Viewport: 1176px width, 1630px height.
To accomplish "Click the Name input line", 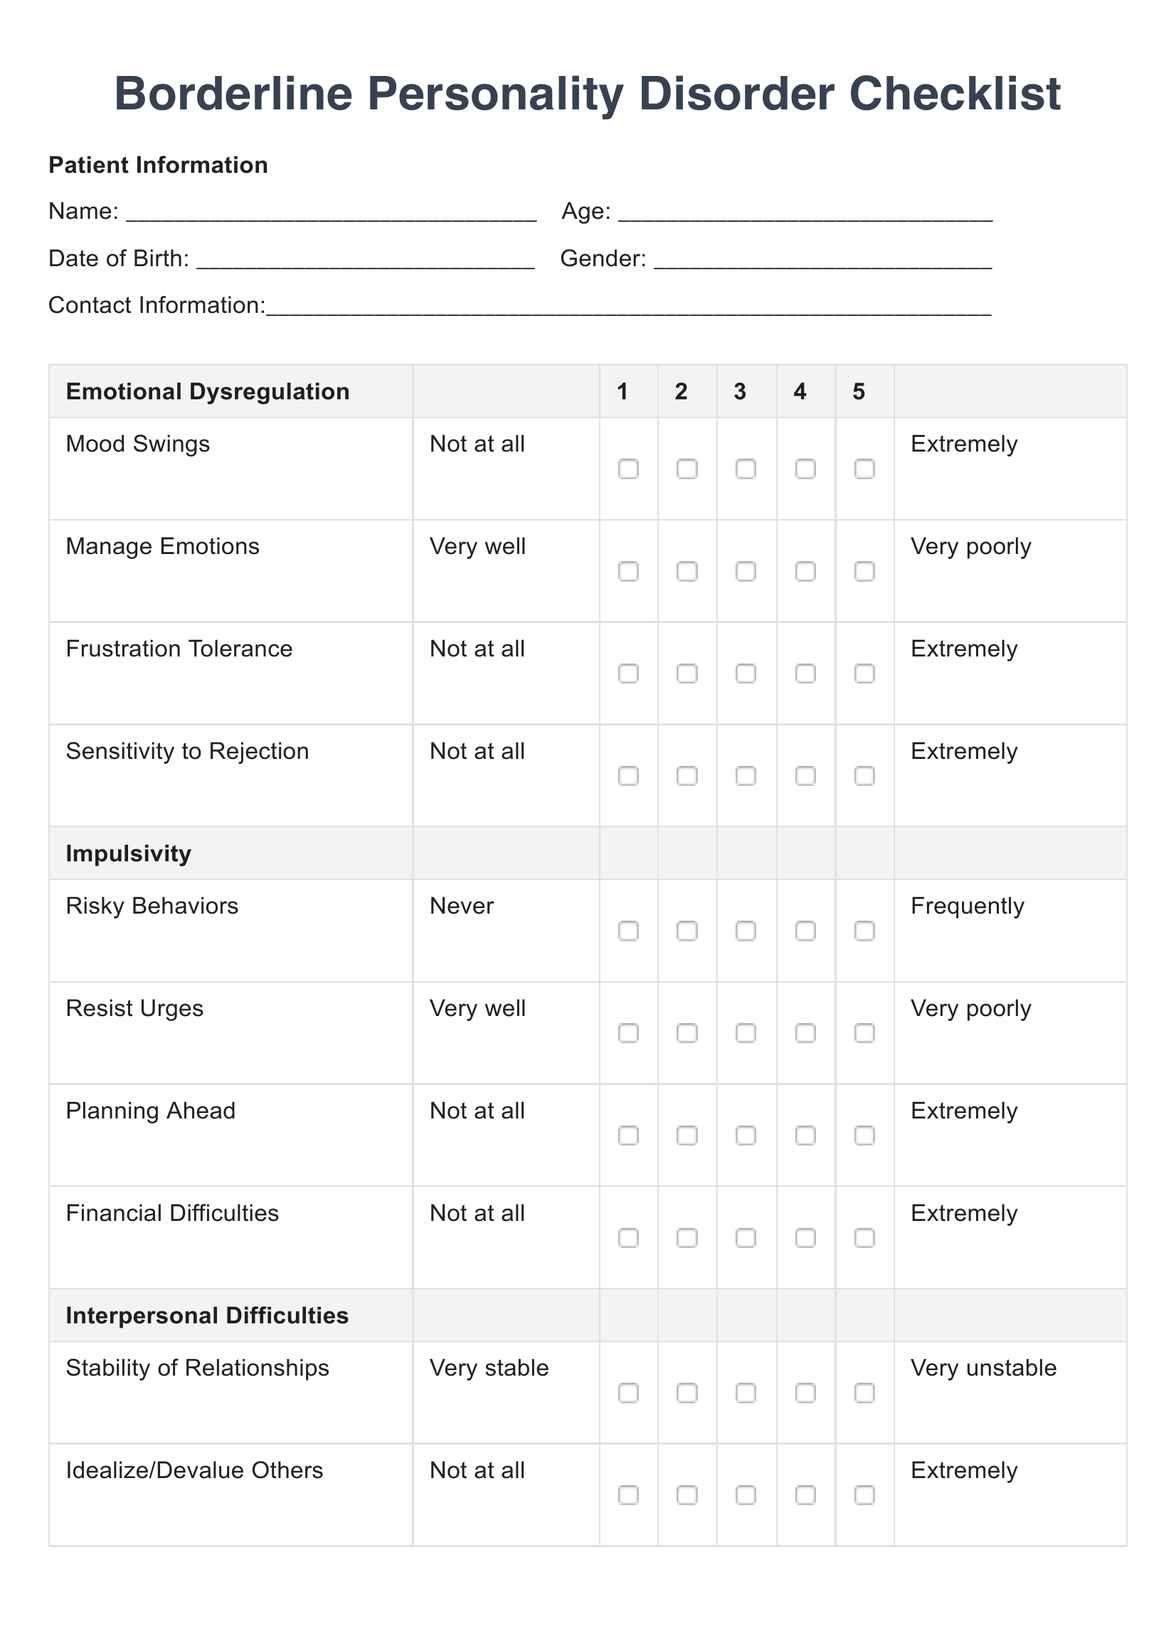I will pyautogui.click(x=331, y=213).
